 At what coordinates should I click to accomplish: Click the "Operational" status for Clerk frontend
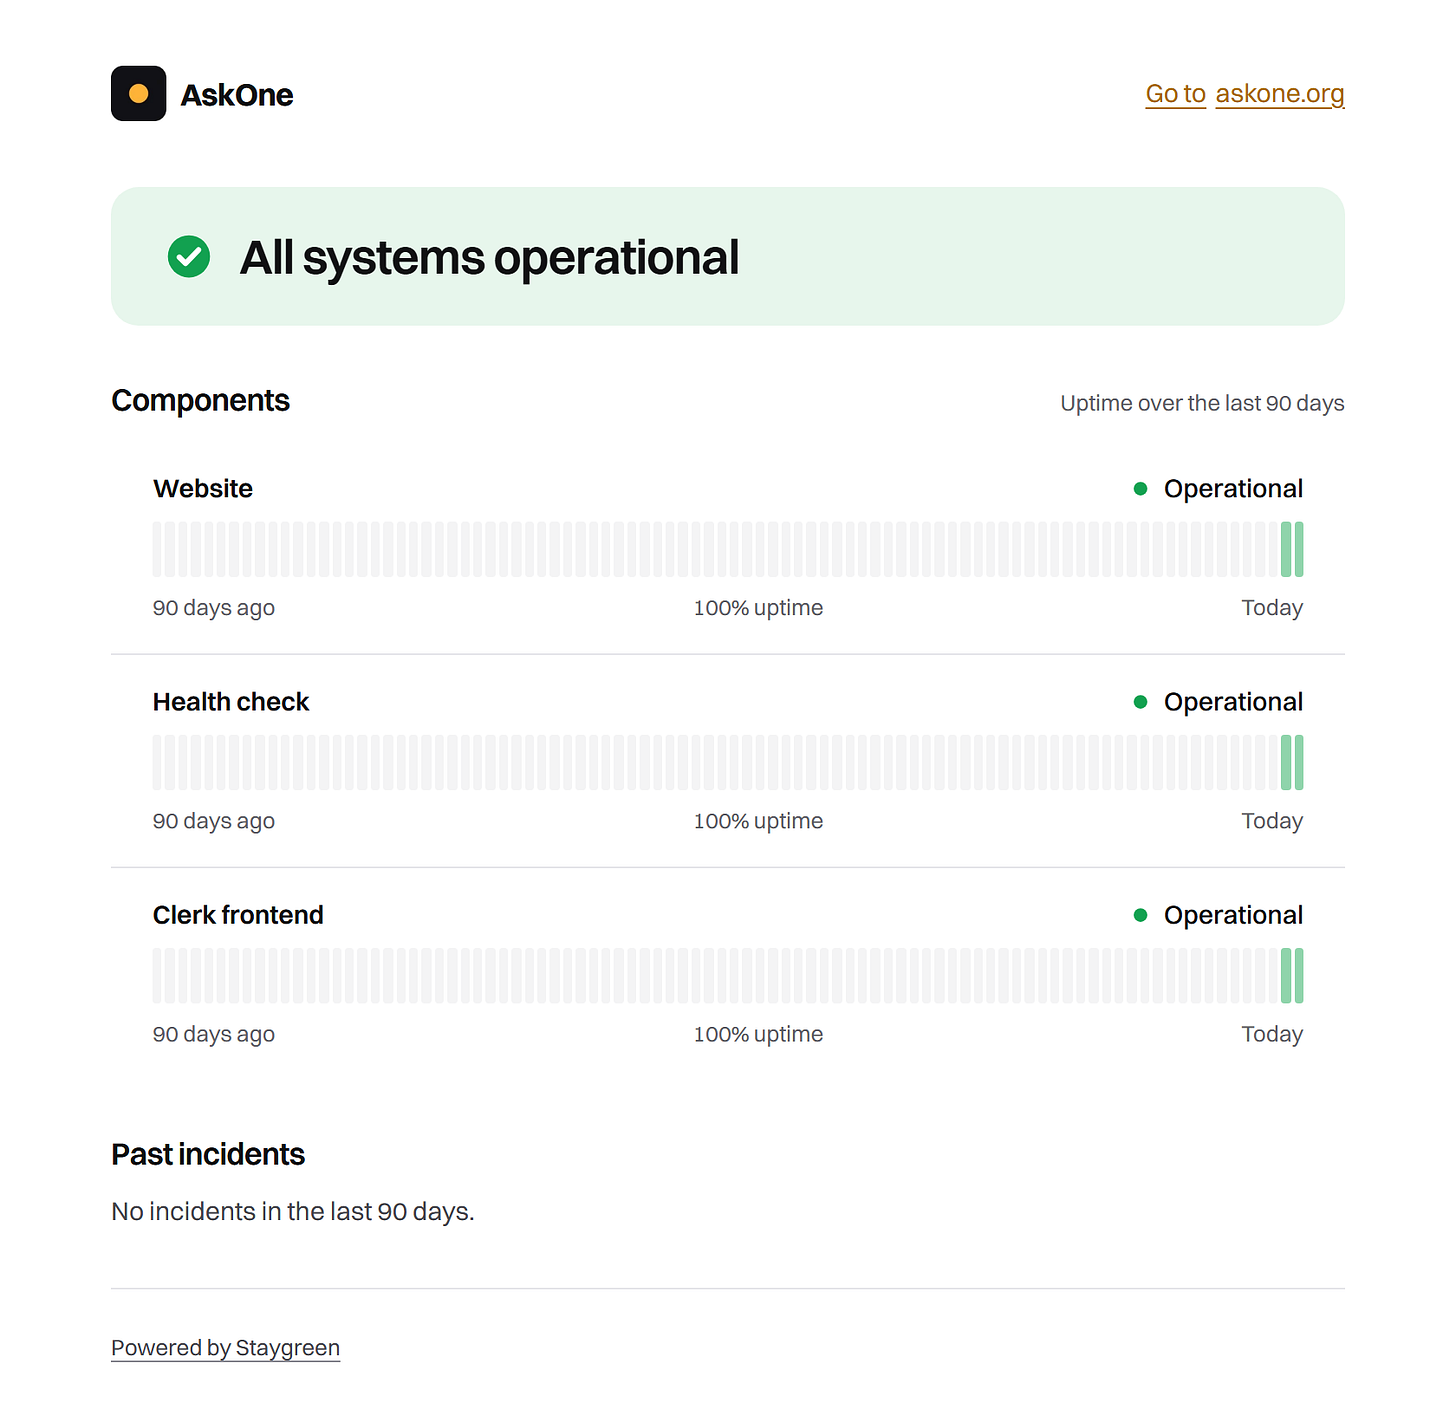(1233, 915)
